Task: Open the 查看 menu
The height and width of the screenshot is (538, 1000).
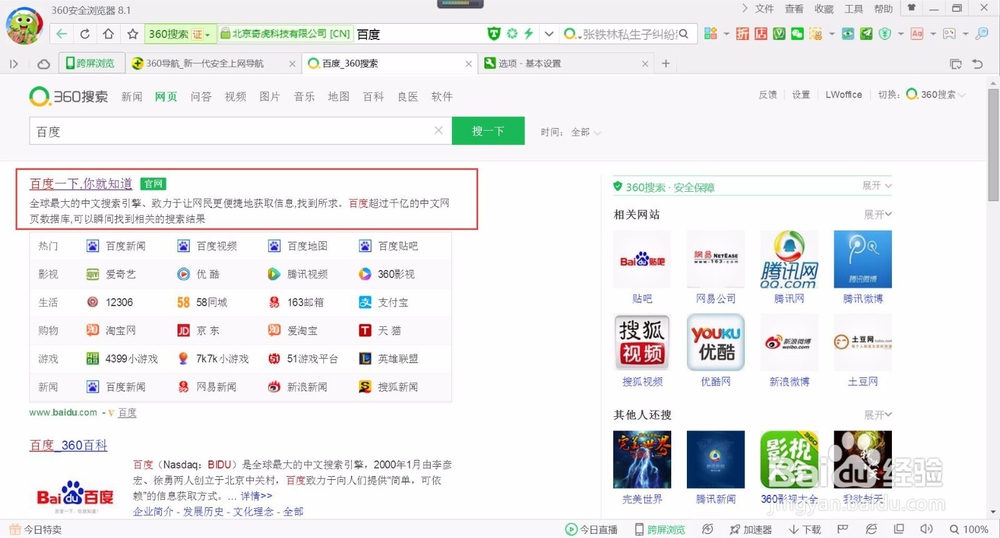Action: 794,9
